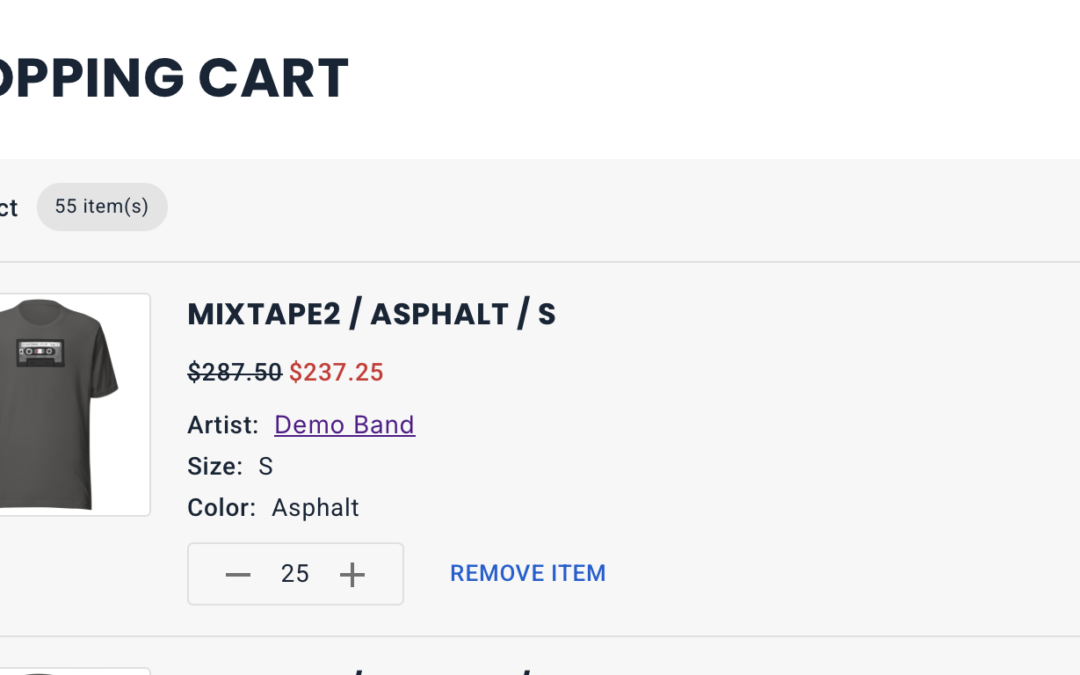Click the Artist label text
Image resolution: width=1080 pixels, height=675 pixels.
click(x=222, y=425)
